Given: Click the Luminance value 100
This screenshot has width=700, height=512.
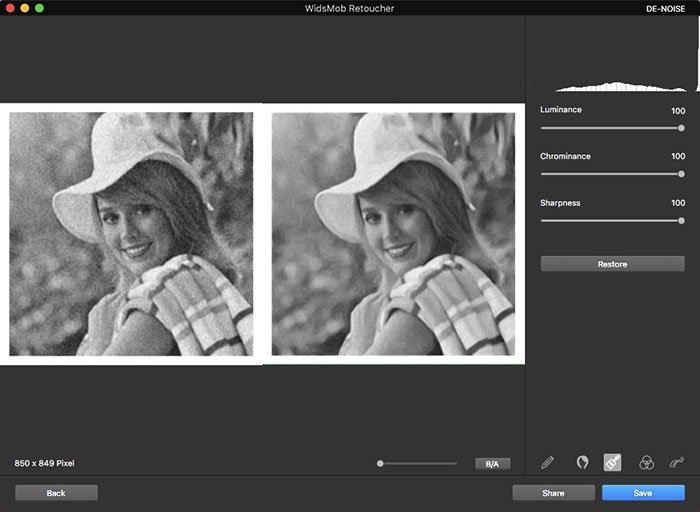Looking at the screenshot, I should 678,111.
